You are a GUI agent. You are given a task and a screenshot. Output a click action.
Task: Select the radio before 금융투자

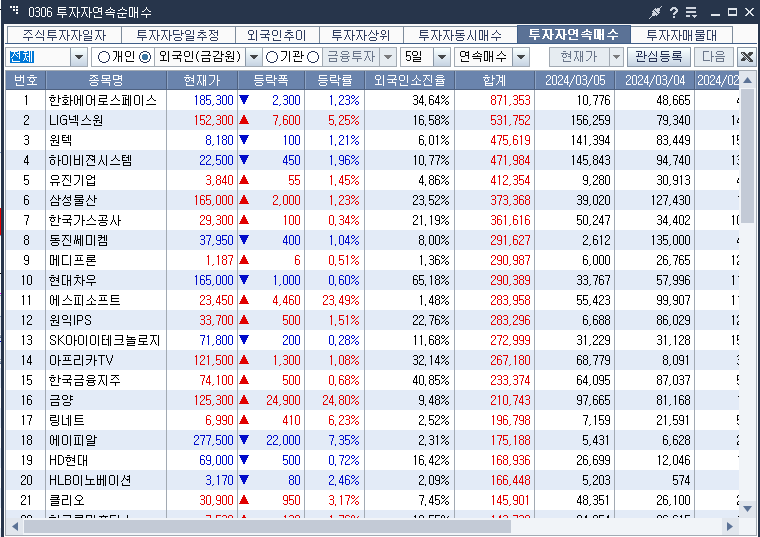tap(313, 57)
